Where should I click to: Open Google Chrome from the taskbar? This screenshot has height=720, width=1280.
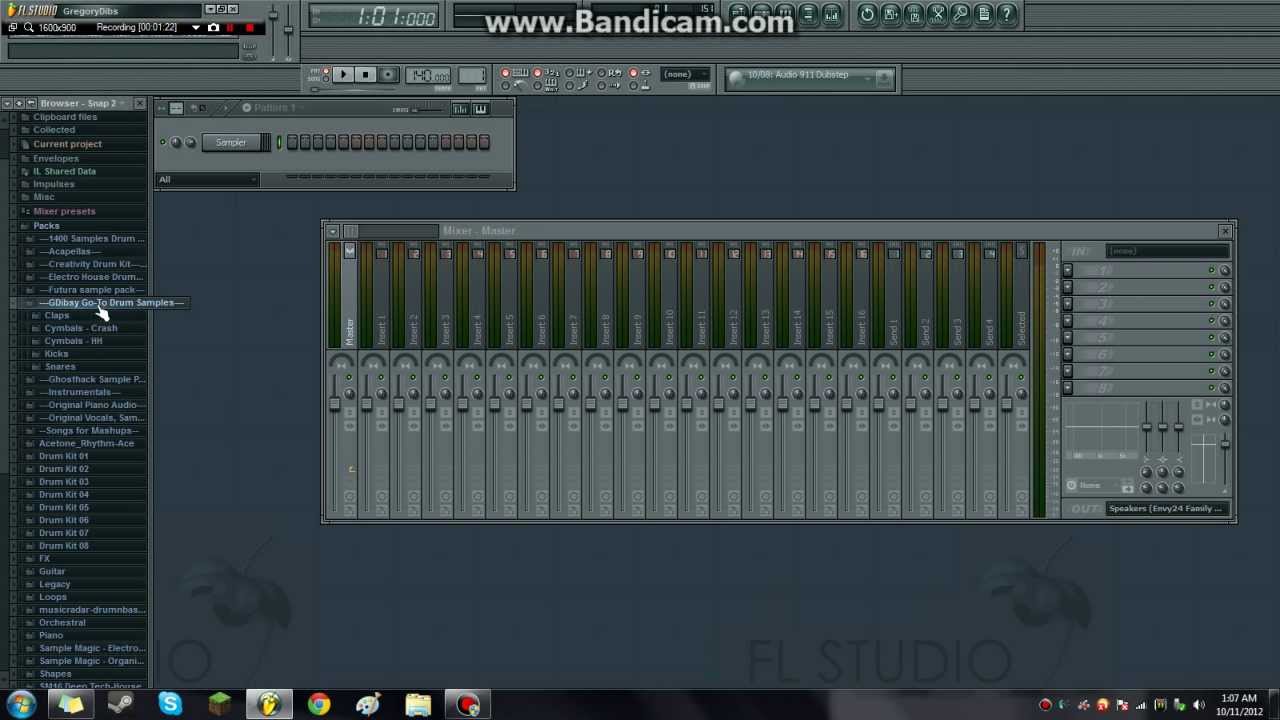(x=319, y=705)
